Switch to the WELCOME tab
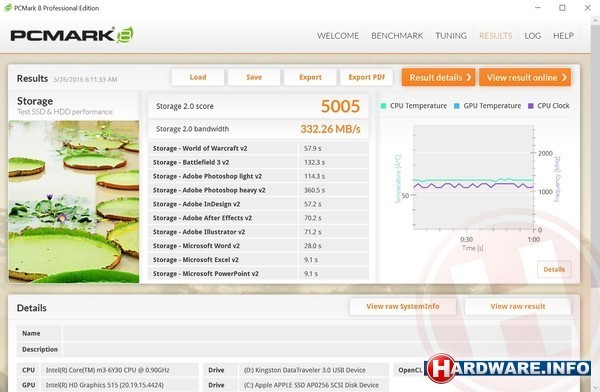Viewport: 600px width, 392px height. [338, 36]
